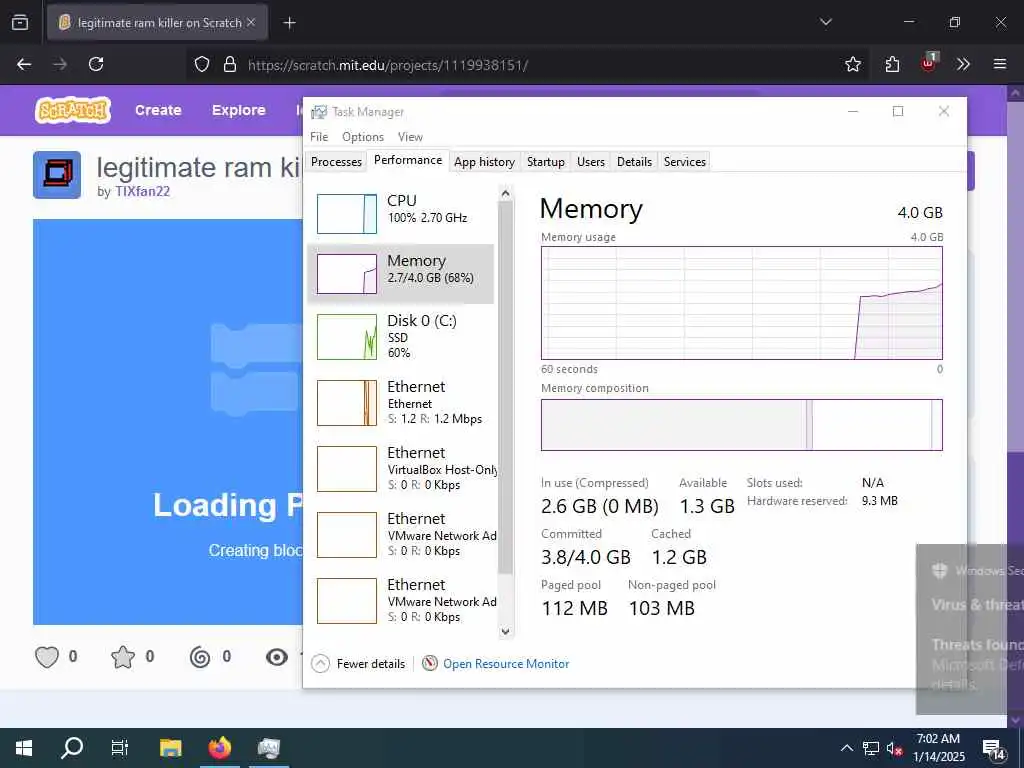Love the project with the heart icon
Image resolution: width=1024 pixels, height=768 pixels.
[x=47, y=656]
